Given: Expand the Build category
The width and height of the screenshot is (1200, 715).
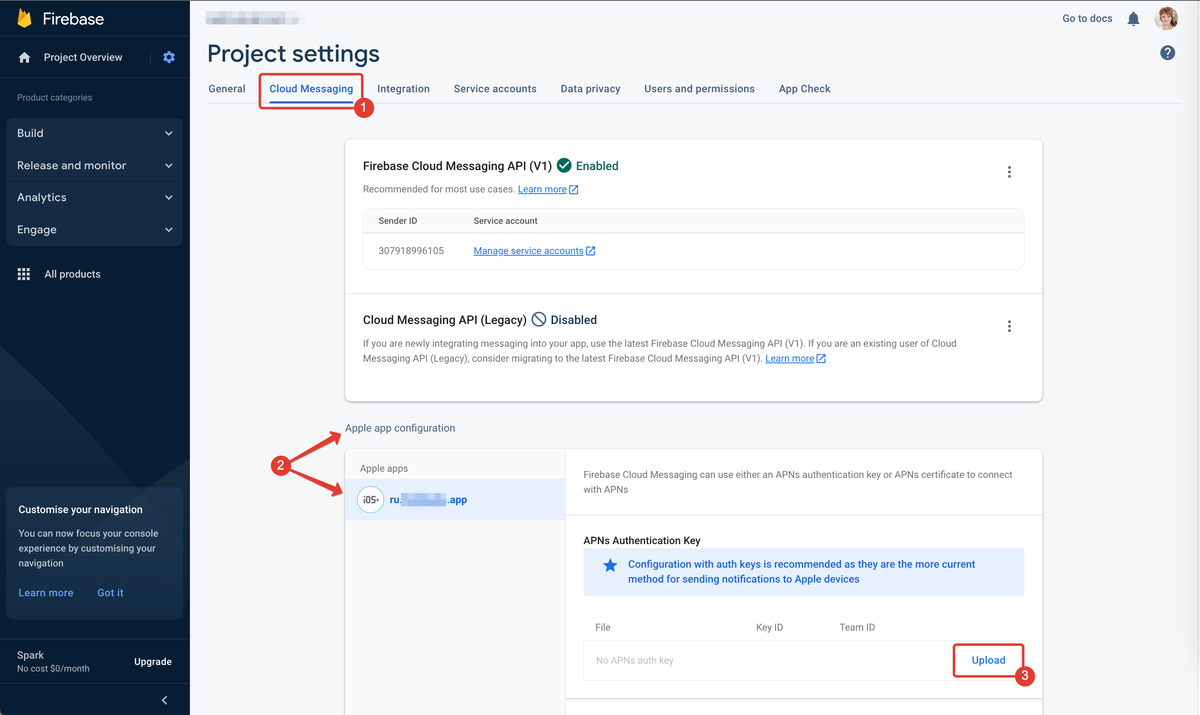Looking at the screenshot, I should (x=94, y=133).
